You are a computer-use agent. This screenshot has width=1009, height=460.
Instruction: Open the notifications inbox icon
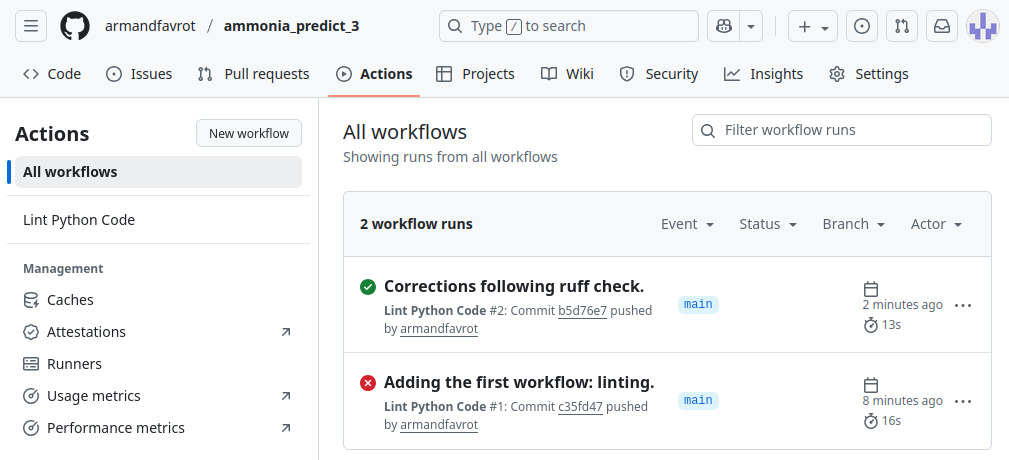(942, 26)
